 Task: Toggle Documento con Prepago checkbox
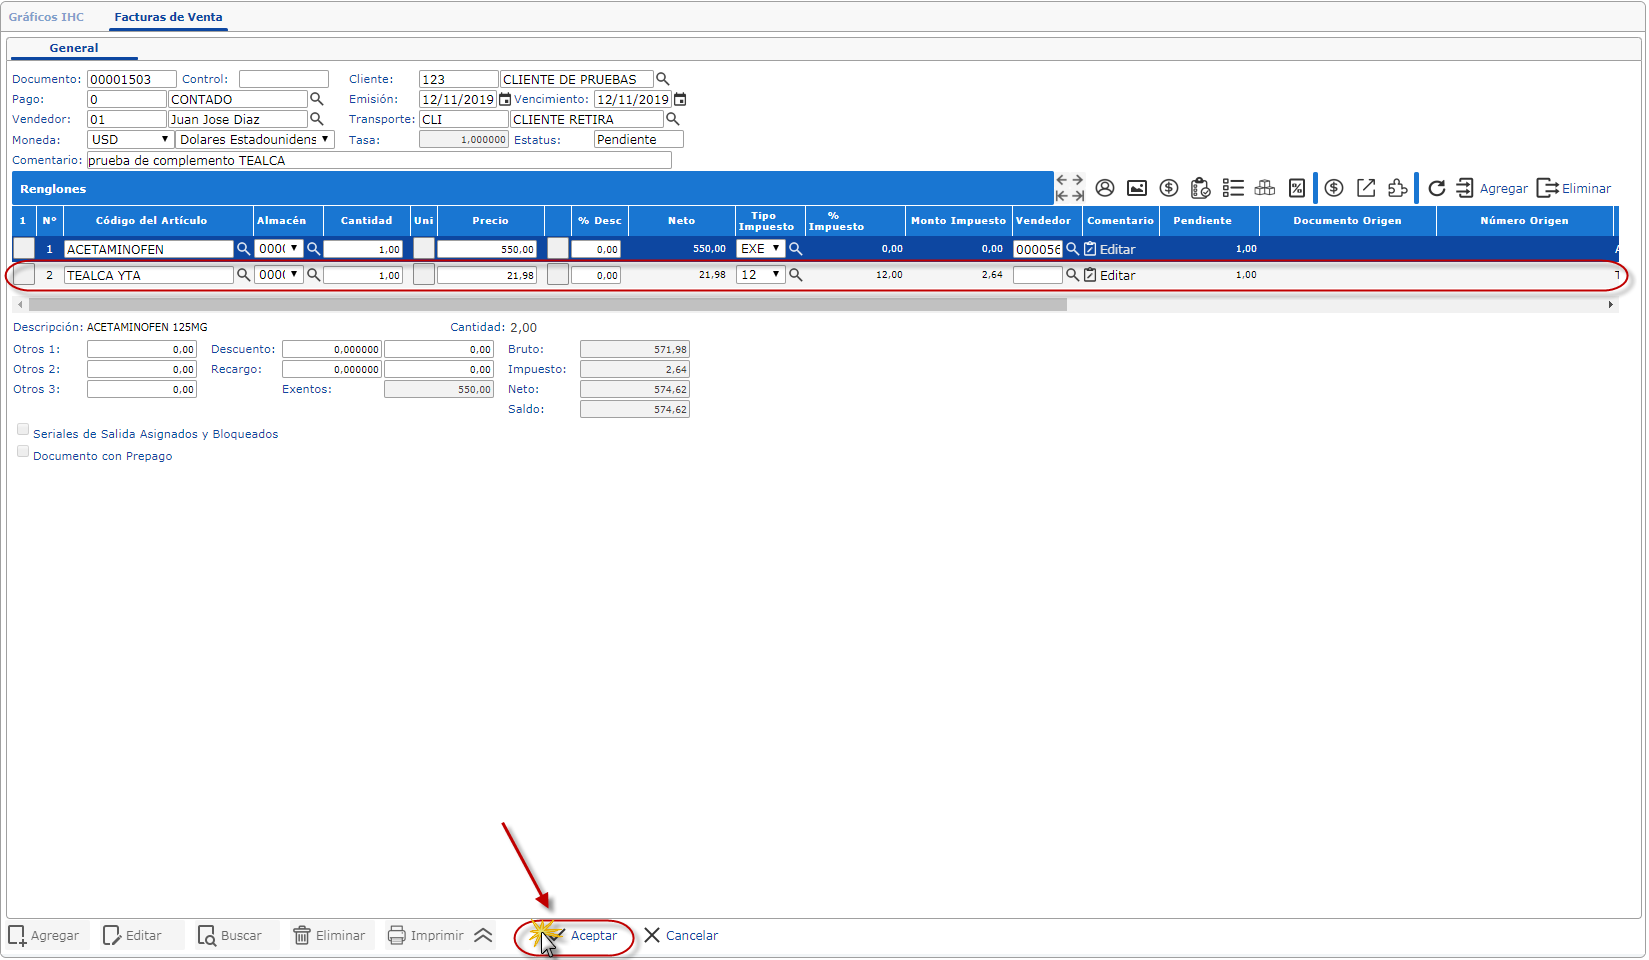click(x=23, y=452)
